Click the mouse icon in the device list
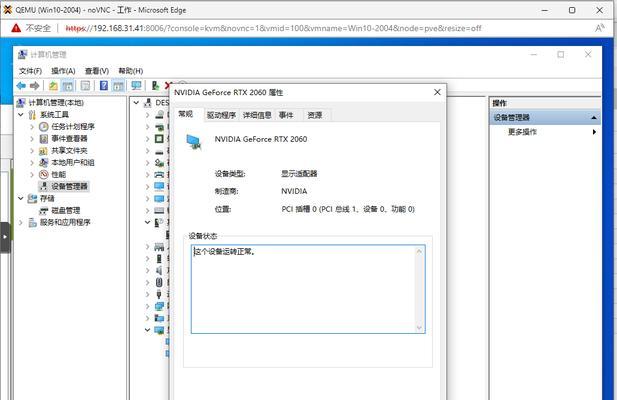Image resolution: width=617 pixels, height=400 pixels. (x=159, y=282)
